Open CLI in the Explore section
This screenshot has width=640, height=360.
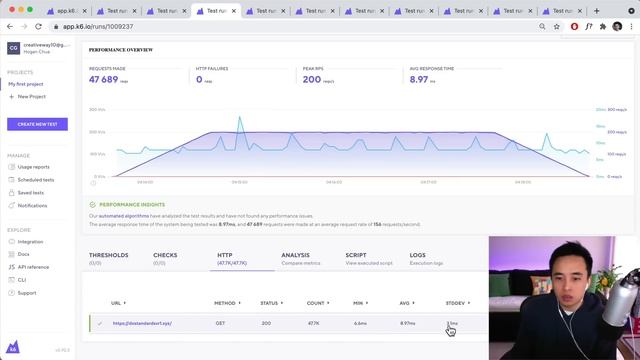pyautogui.click(x=22, y=280)
